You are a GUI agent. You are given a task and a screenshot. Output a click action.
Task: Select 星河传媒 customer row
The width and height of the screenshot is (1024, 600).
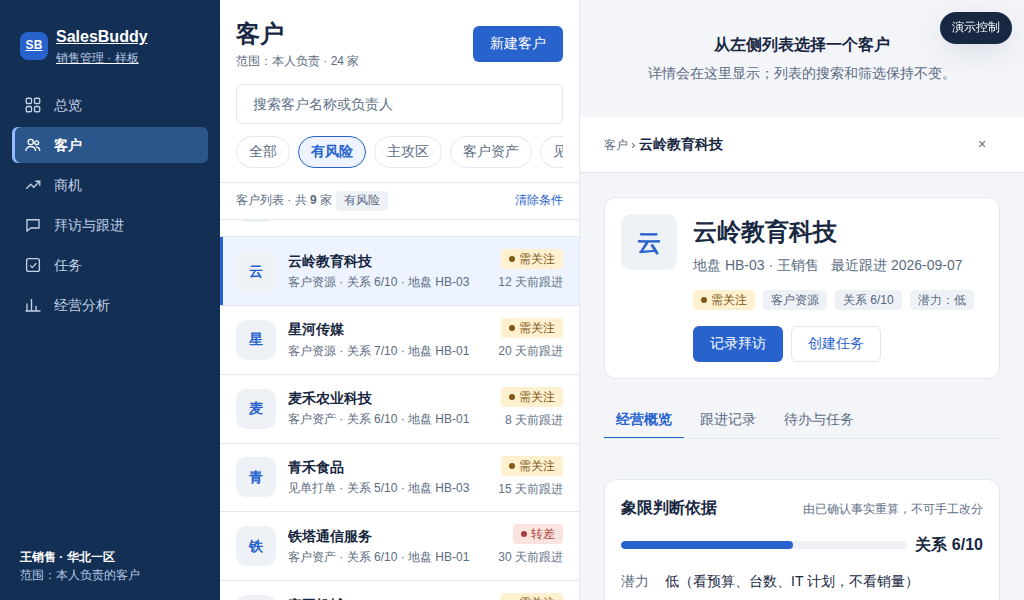(400, 339)
